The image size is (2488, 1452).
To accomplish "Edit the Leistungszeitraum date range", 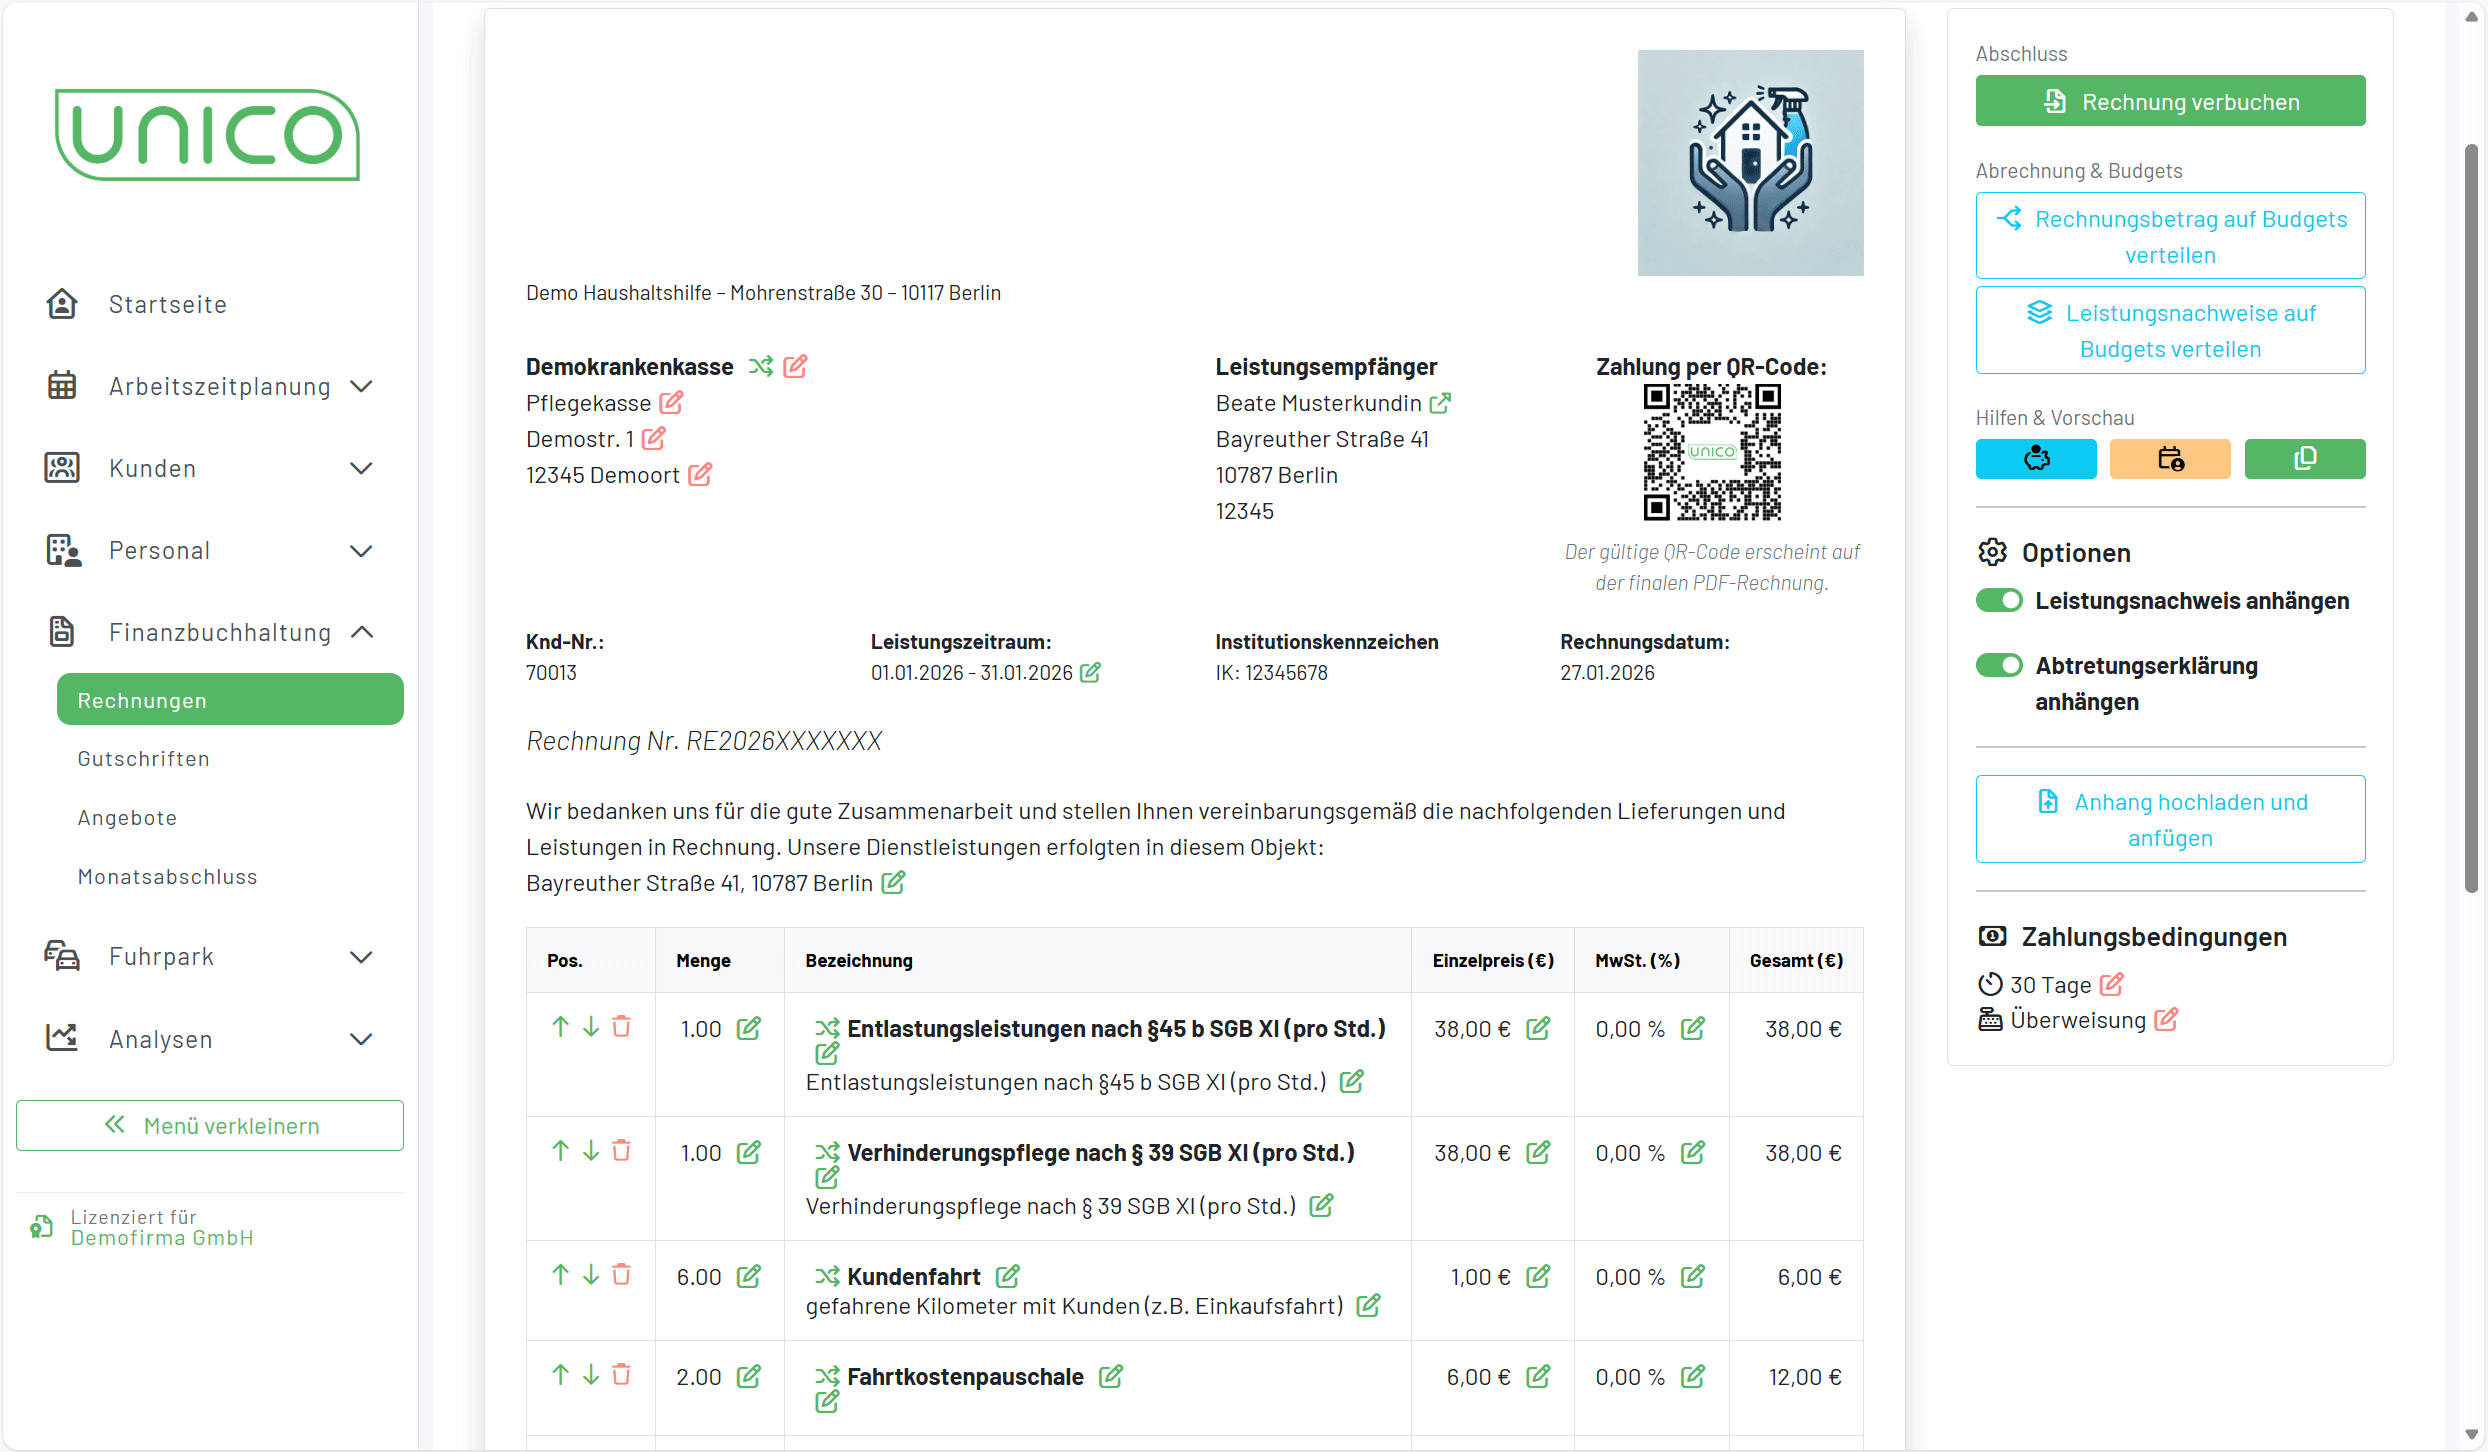I will coord(1091,673).
